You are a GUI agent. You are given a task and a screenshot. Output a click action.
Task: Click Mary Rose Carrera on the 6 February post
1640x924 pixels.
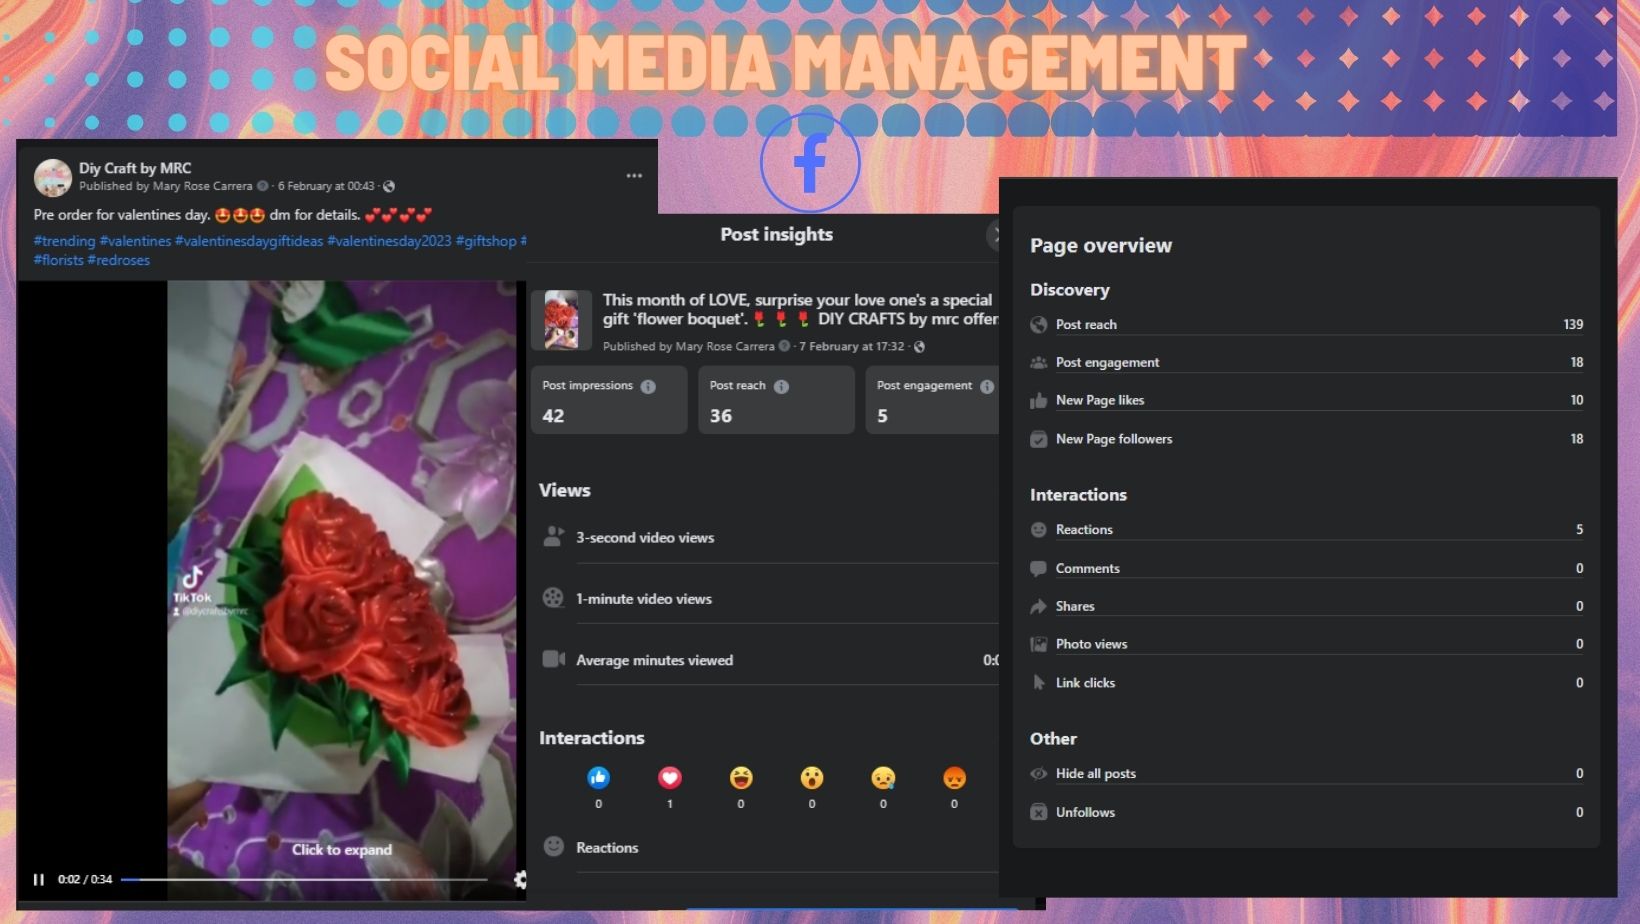(x=202, y=186)
